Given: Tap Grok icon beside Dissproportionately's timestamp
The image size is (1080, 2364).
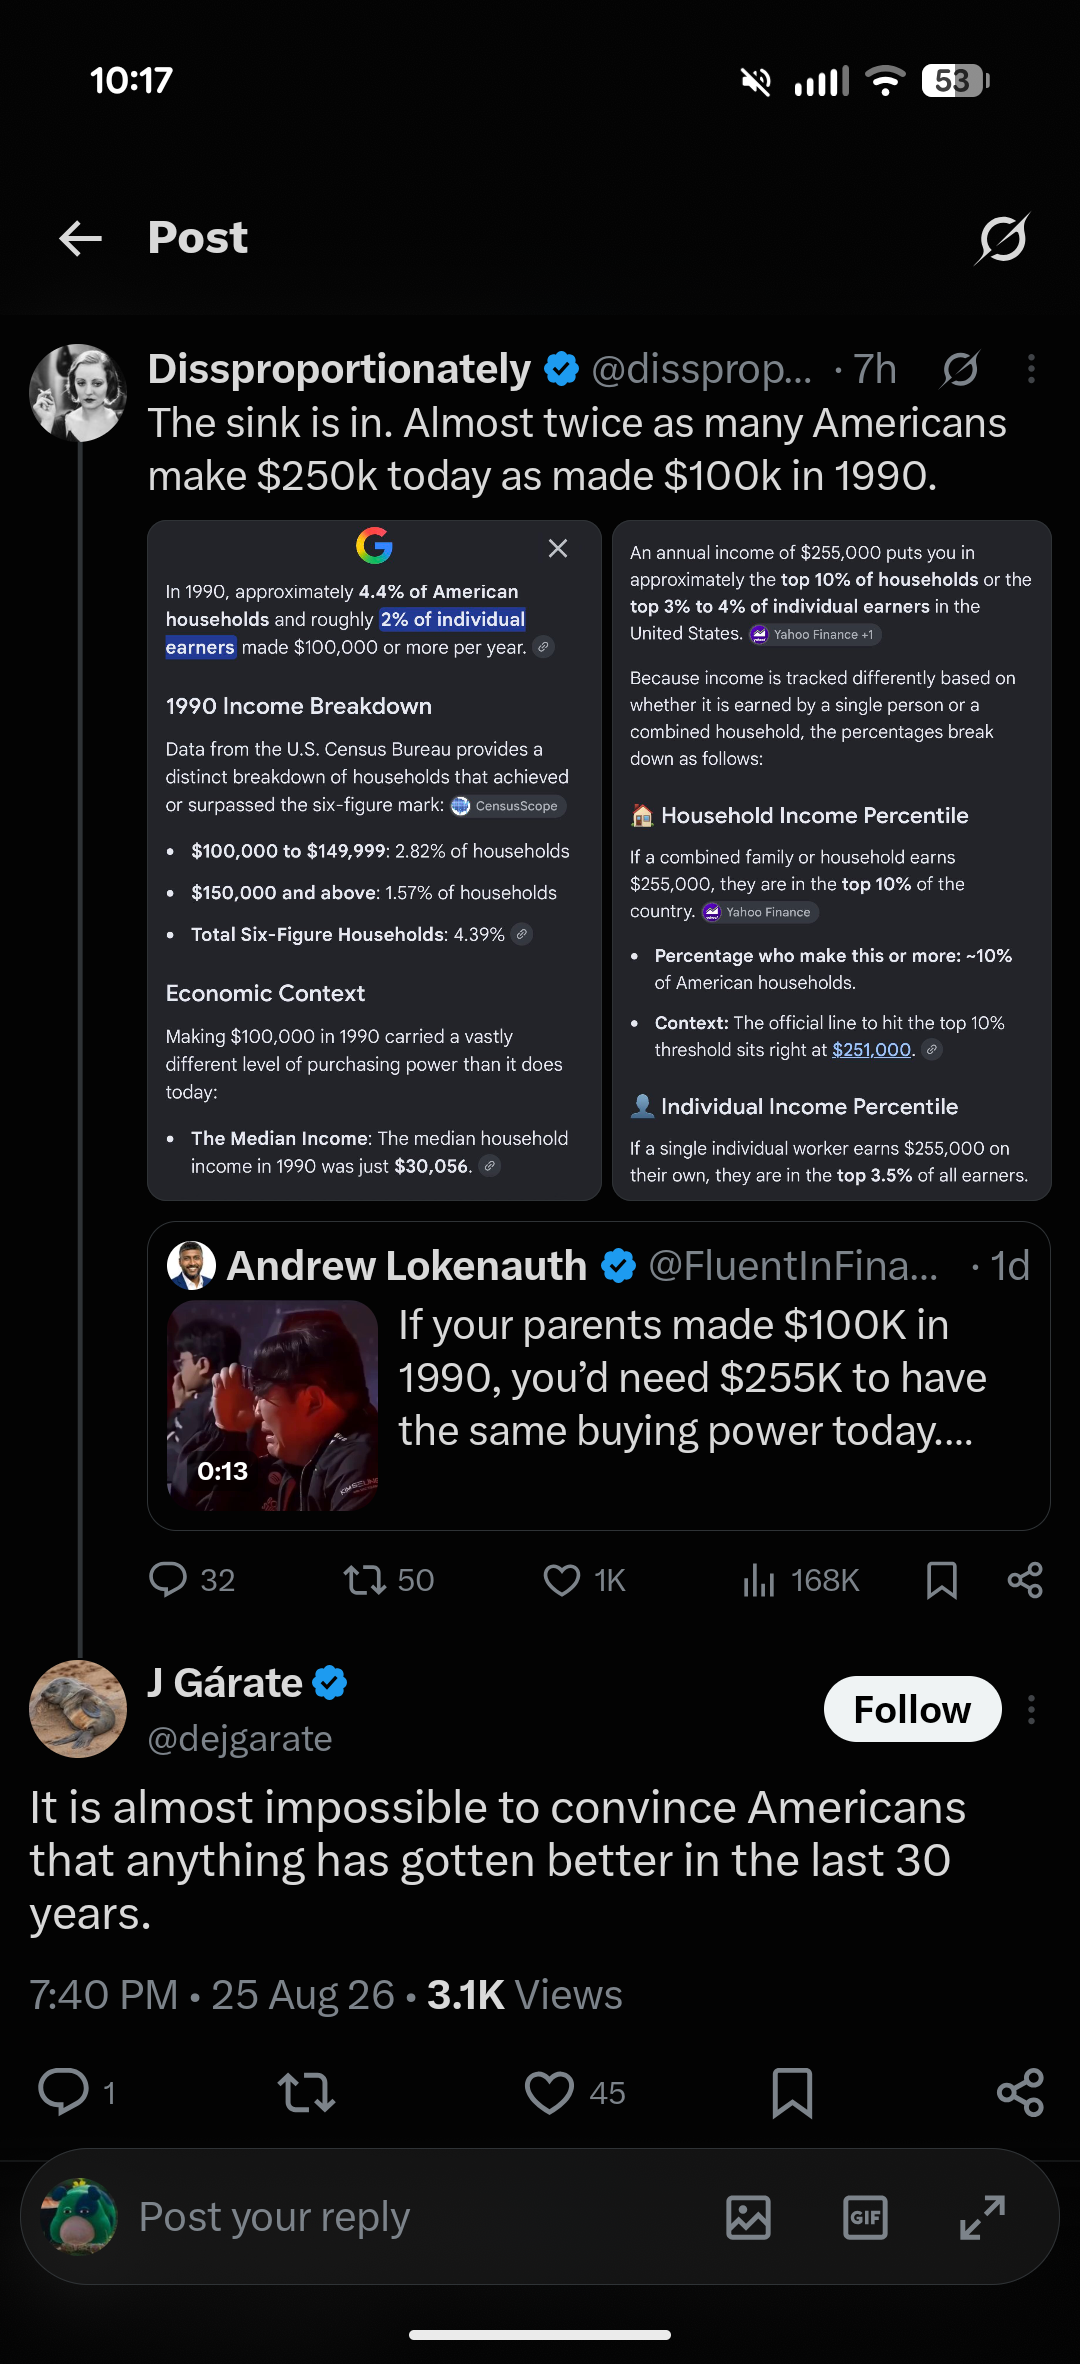Looking at the screenshot, I should tap(960, 370).
